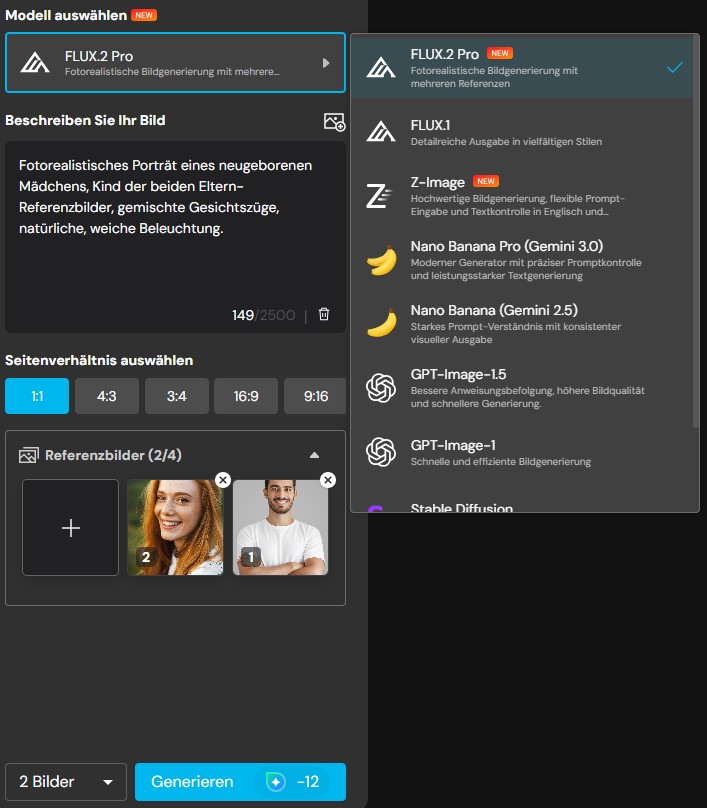Choose FLUX.2 Pro in the model list

coord(522,68)
